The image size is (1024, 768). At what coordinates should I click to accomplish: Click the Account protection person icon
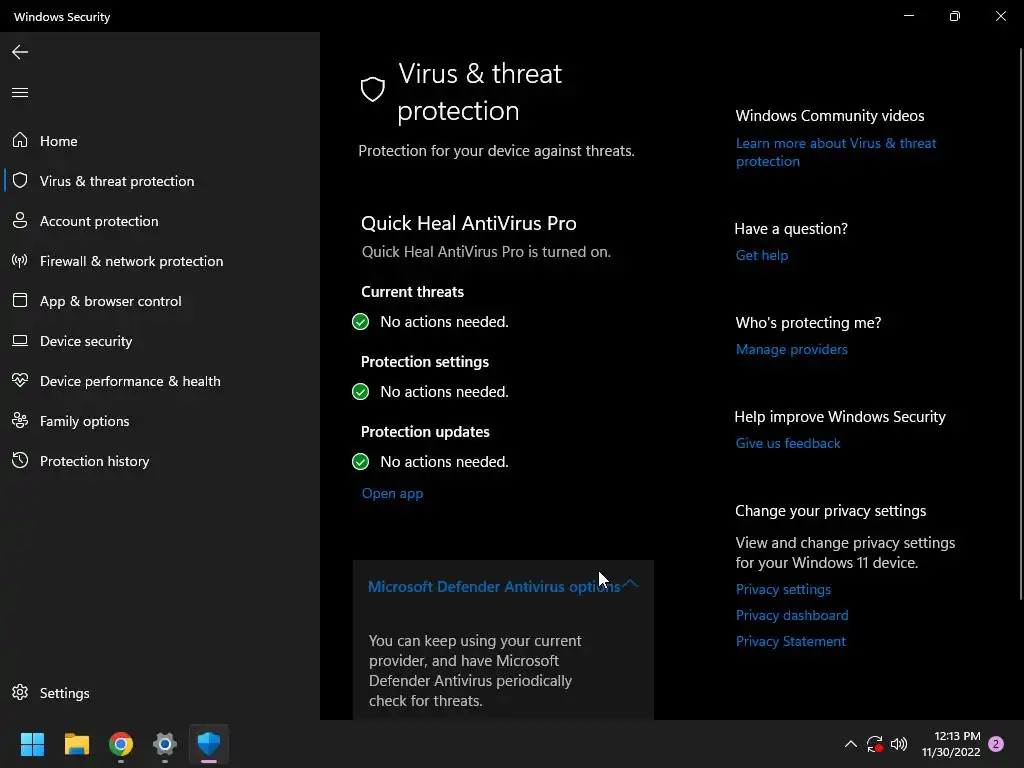[20, 221]
